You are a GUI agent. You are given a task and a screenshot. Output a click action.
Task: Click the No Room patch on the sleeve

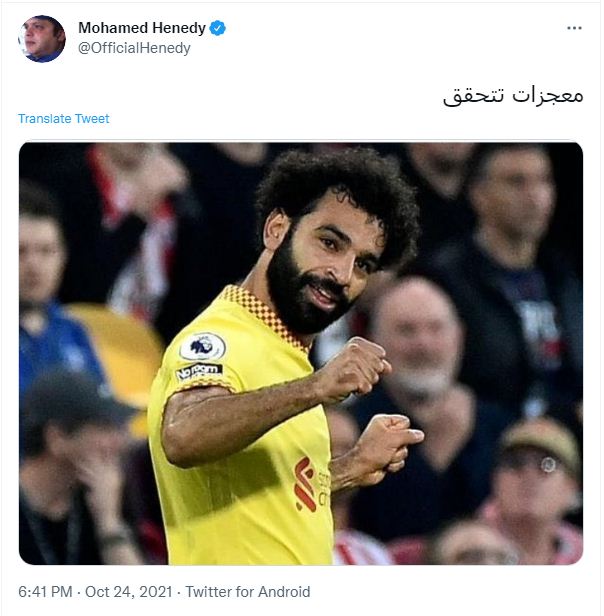[x=199, y=370]
